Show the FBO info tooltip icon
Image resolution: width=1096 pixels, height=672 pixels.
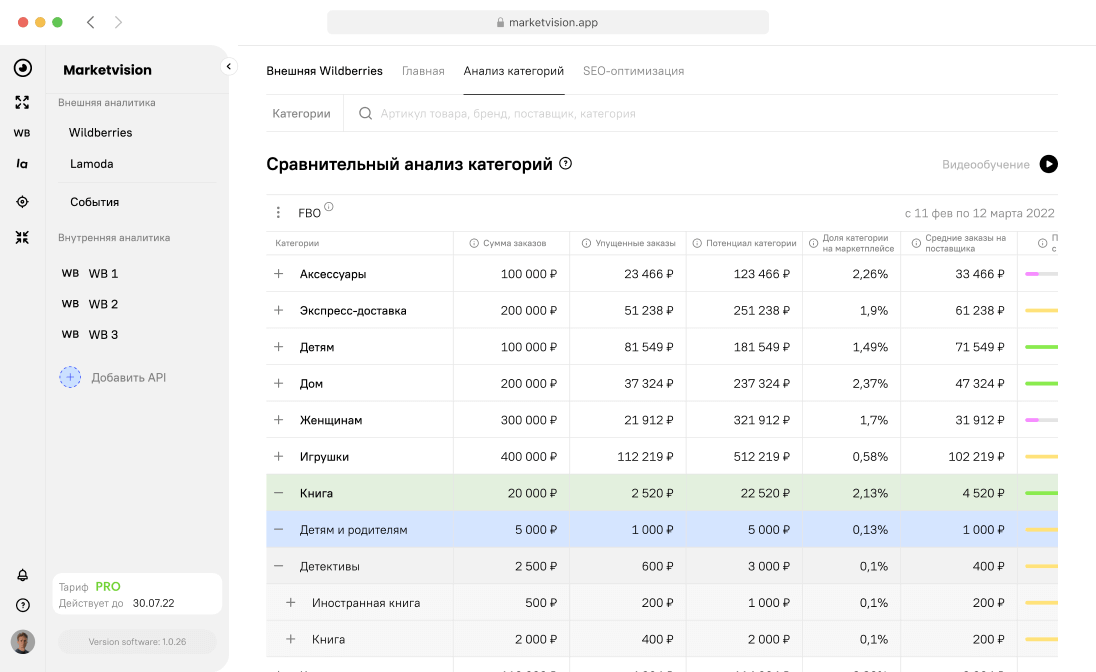[329, 206]
